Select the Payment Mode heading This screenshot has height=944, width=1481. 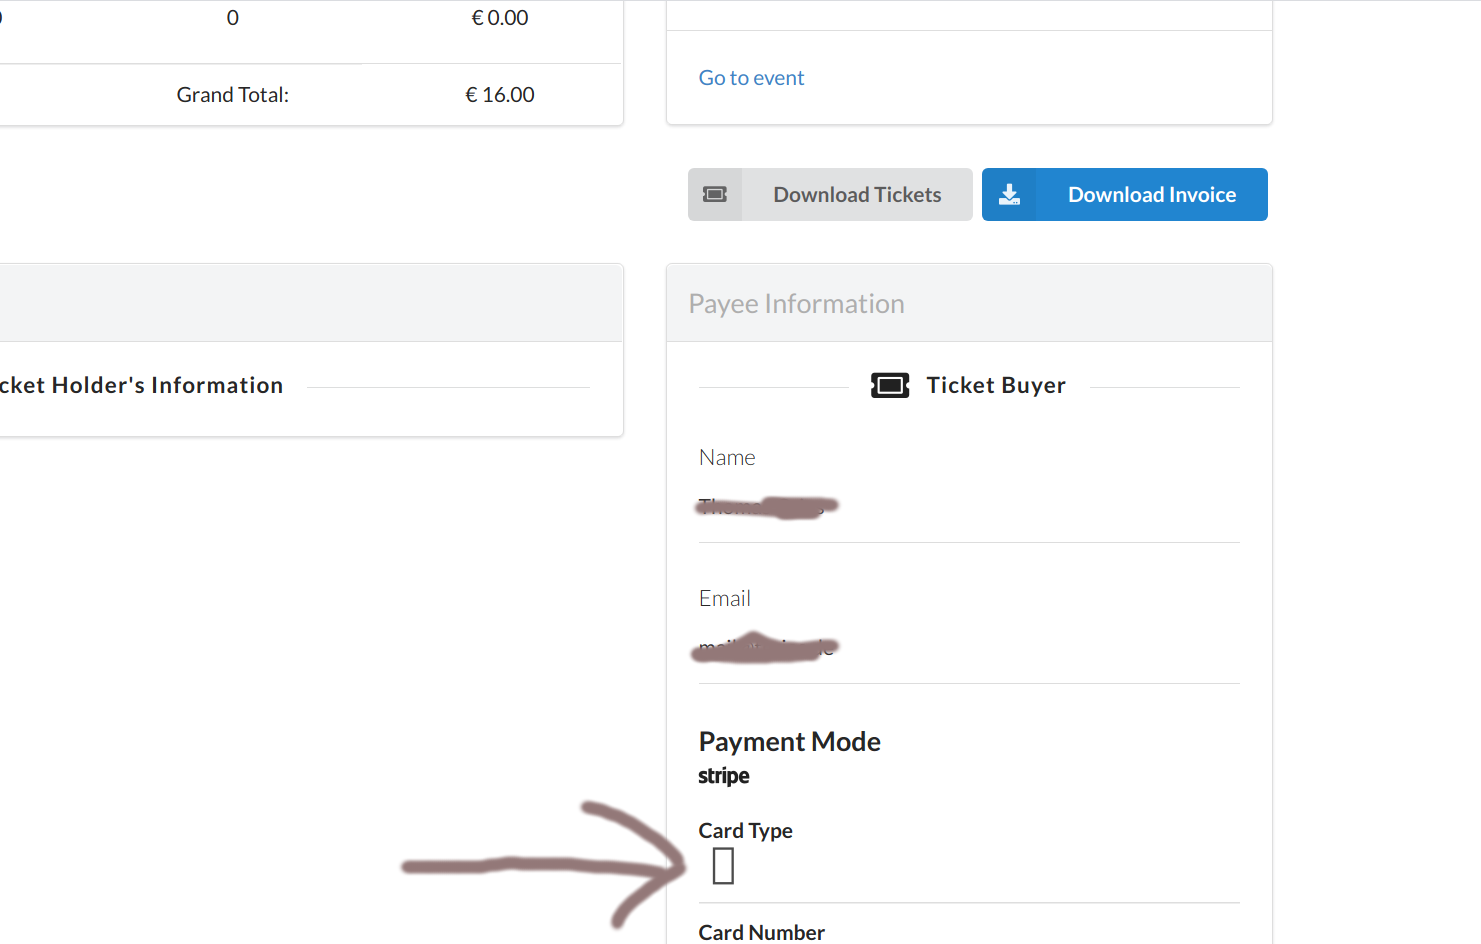click(x=790, y=742)
